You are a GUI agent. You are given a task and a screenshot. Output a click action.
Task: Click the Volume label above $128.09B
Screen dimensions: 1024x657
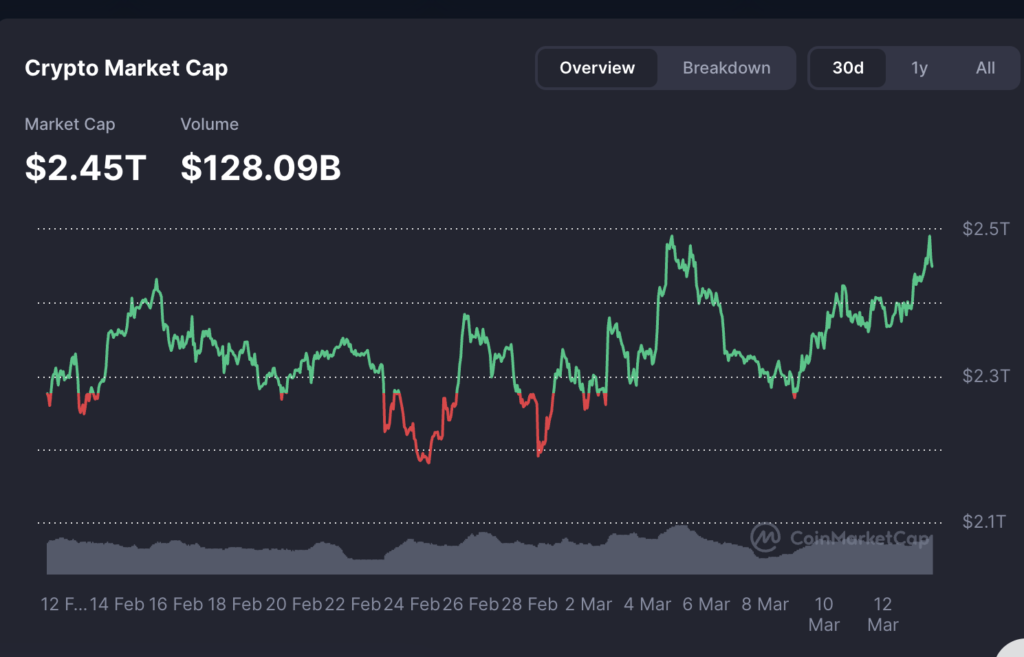pos(209,124)
